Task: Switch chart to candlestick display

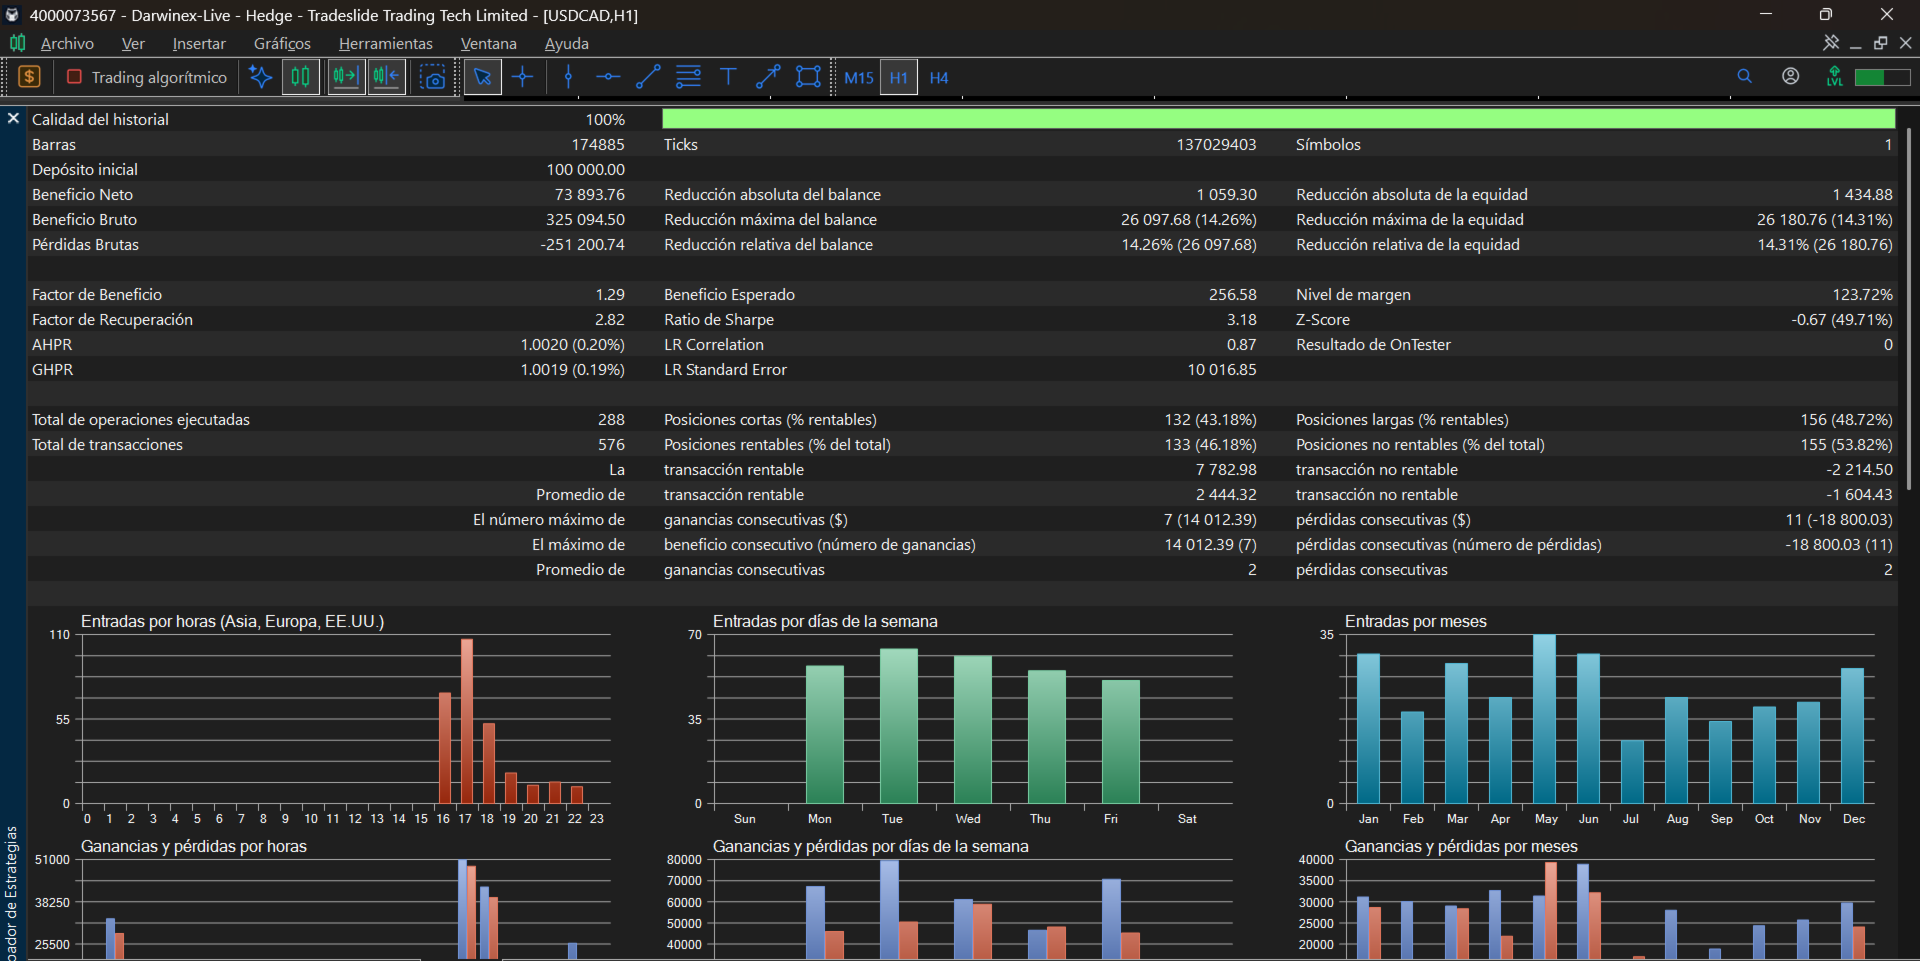Action: 300,77
